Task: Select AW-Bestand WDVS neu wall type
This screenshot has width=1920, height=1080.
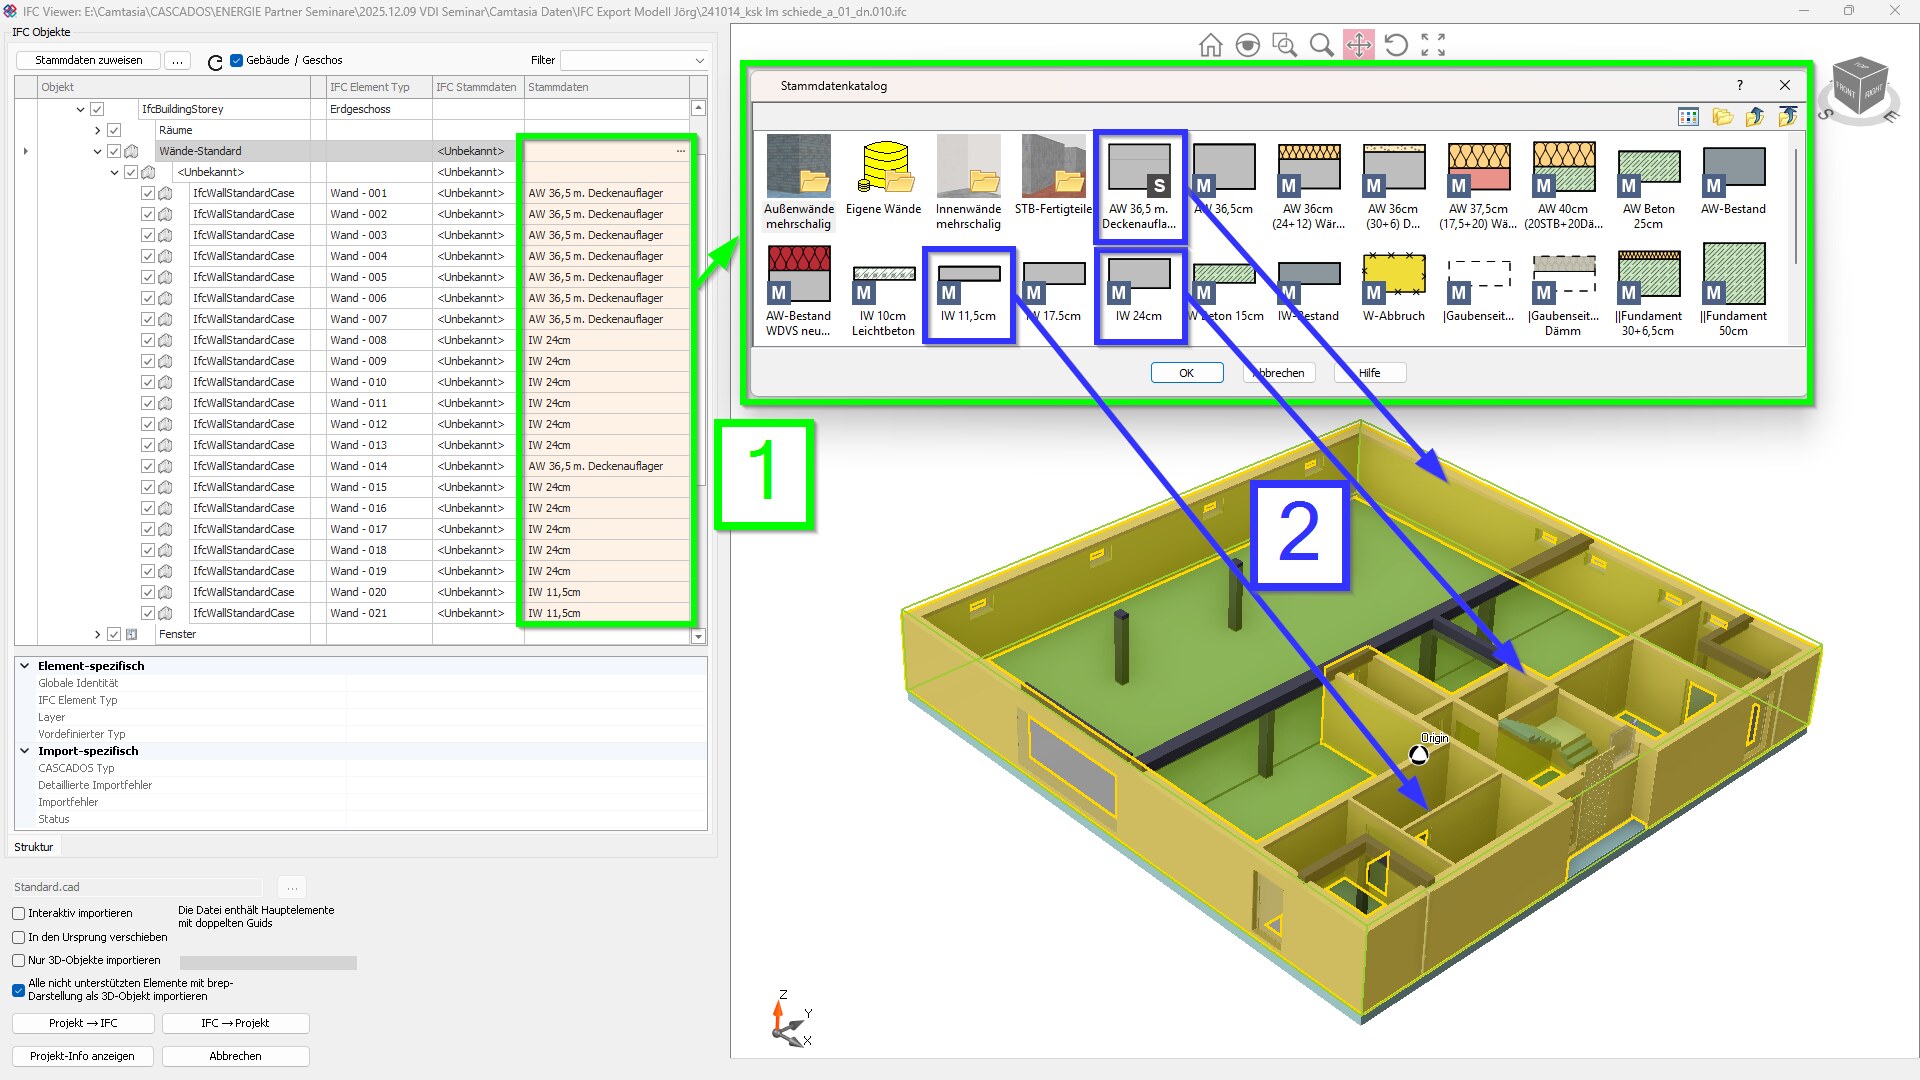Action: click(x=799, y=293)
